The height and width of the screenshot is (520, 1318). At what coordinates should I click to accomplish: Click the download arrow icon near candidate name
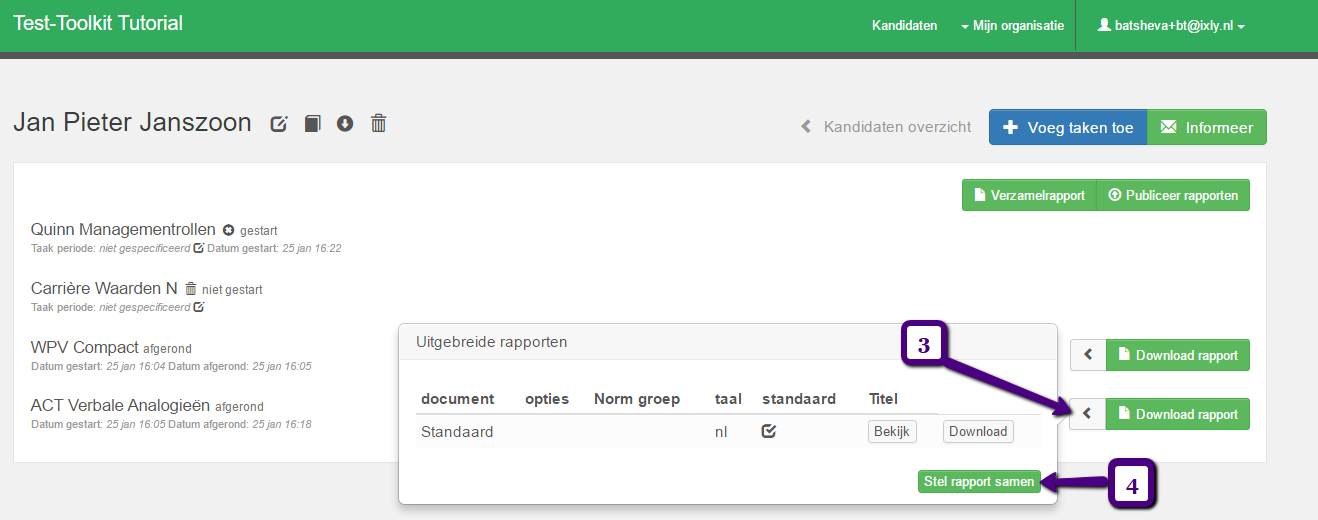pos(345,124)
